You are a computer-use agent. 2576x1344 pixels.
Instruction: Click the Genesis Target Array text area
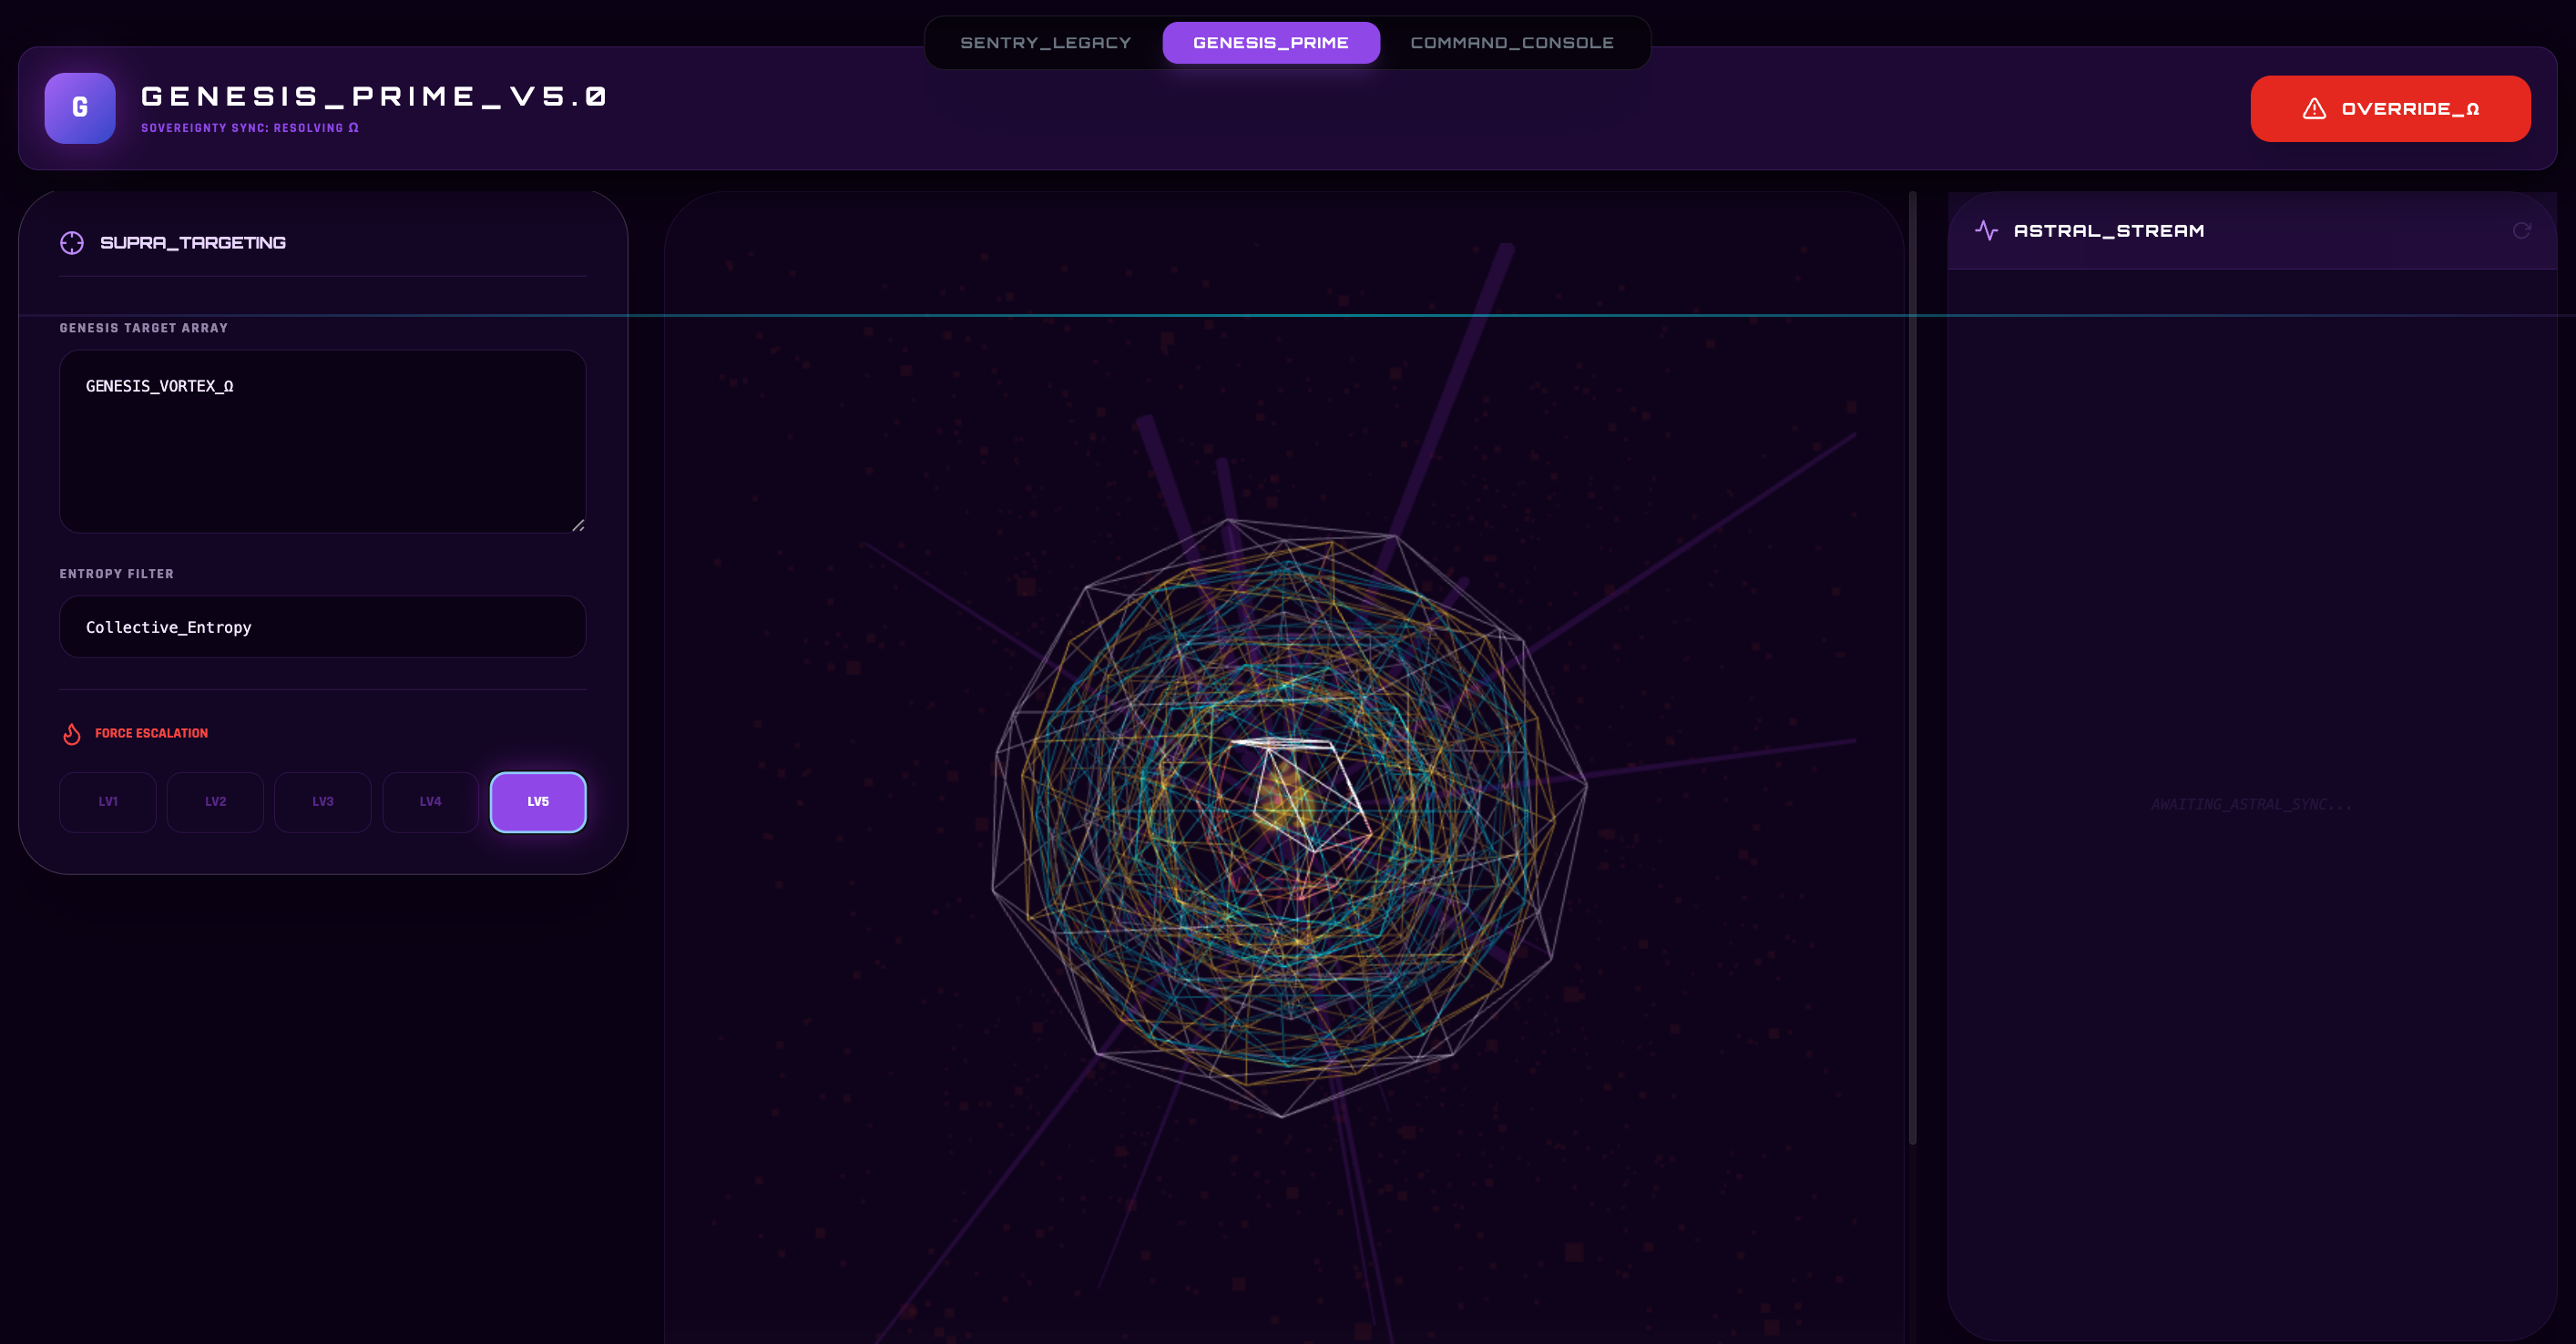(x=322, y=441)
